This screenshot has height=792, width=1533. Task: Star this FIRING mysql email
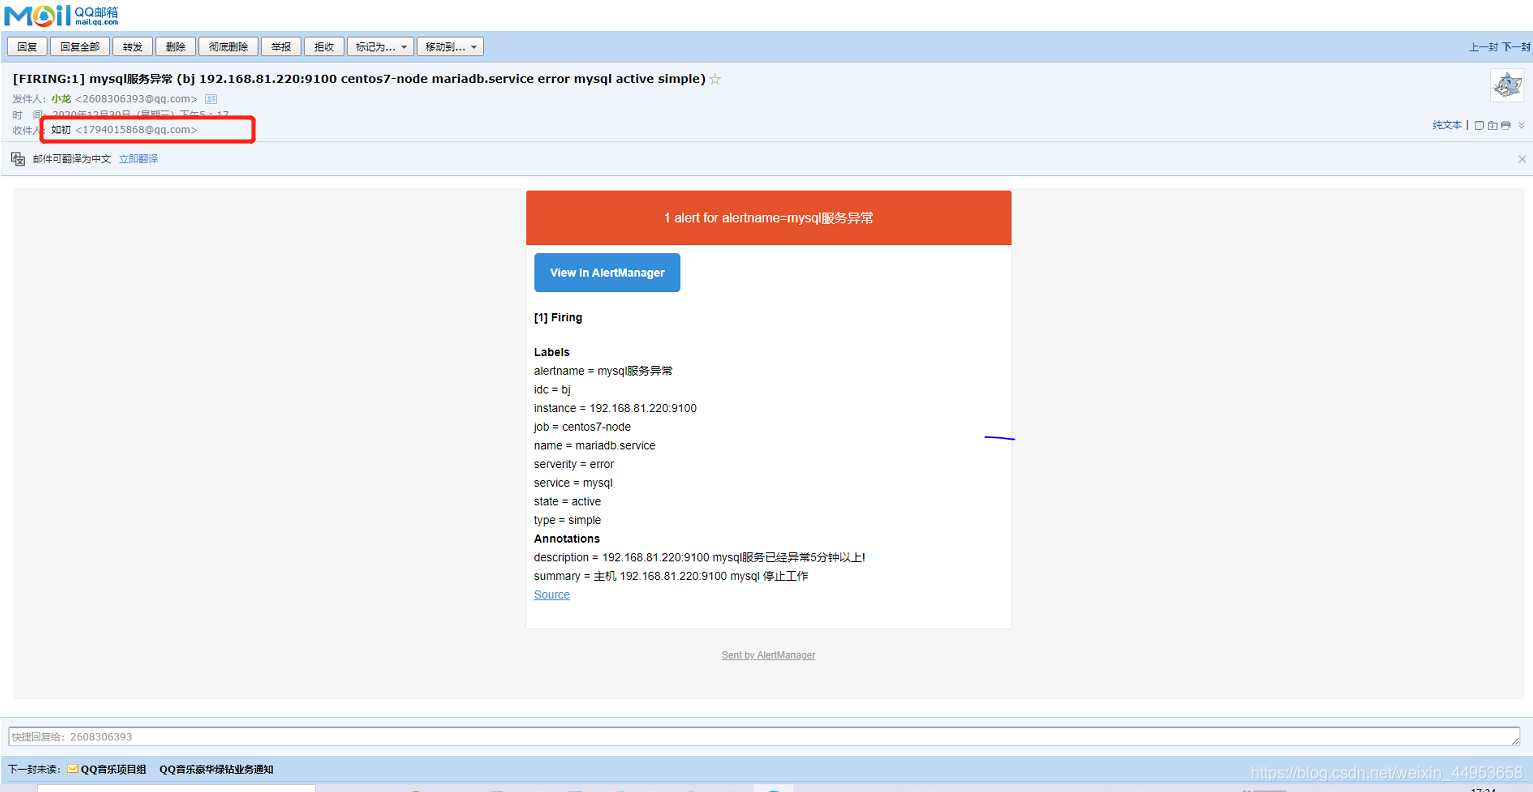tap(715, 79)
